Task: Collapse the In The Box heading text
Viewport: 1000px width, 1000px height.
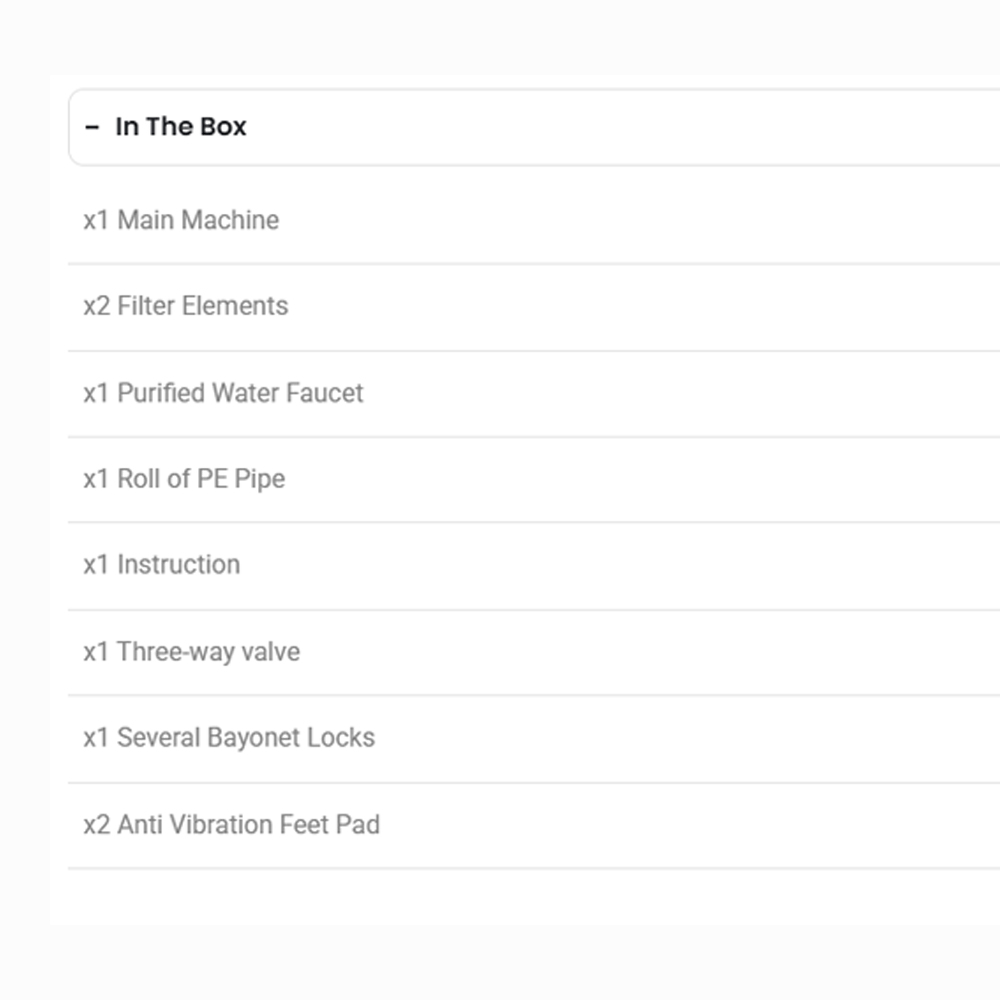Action: tap(181, 127)
